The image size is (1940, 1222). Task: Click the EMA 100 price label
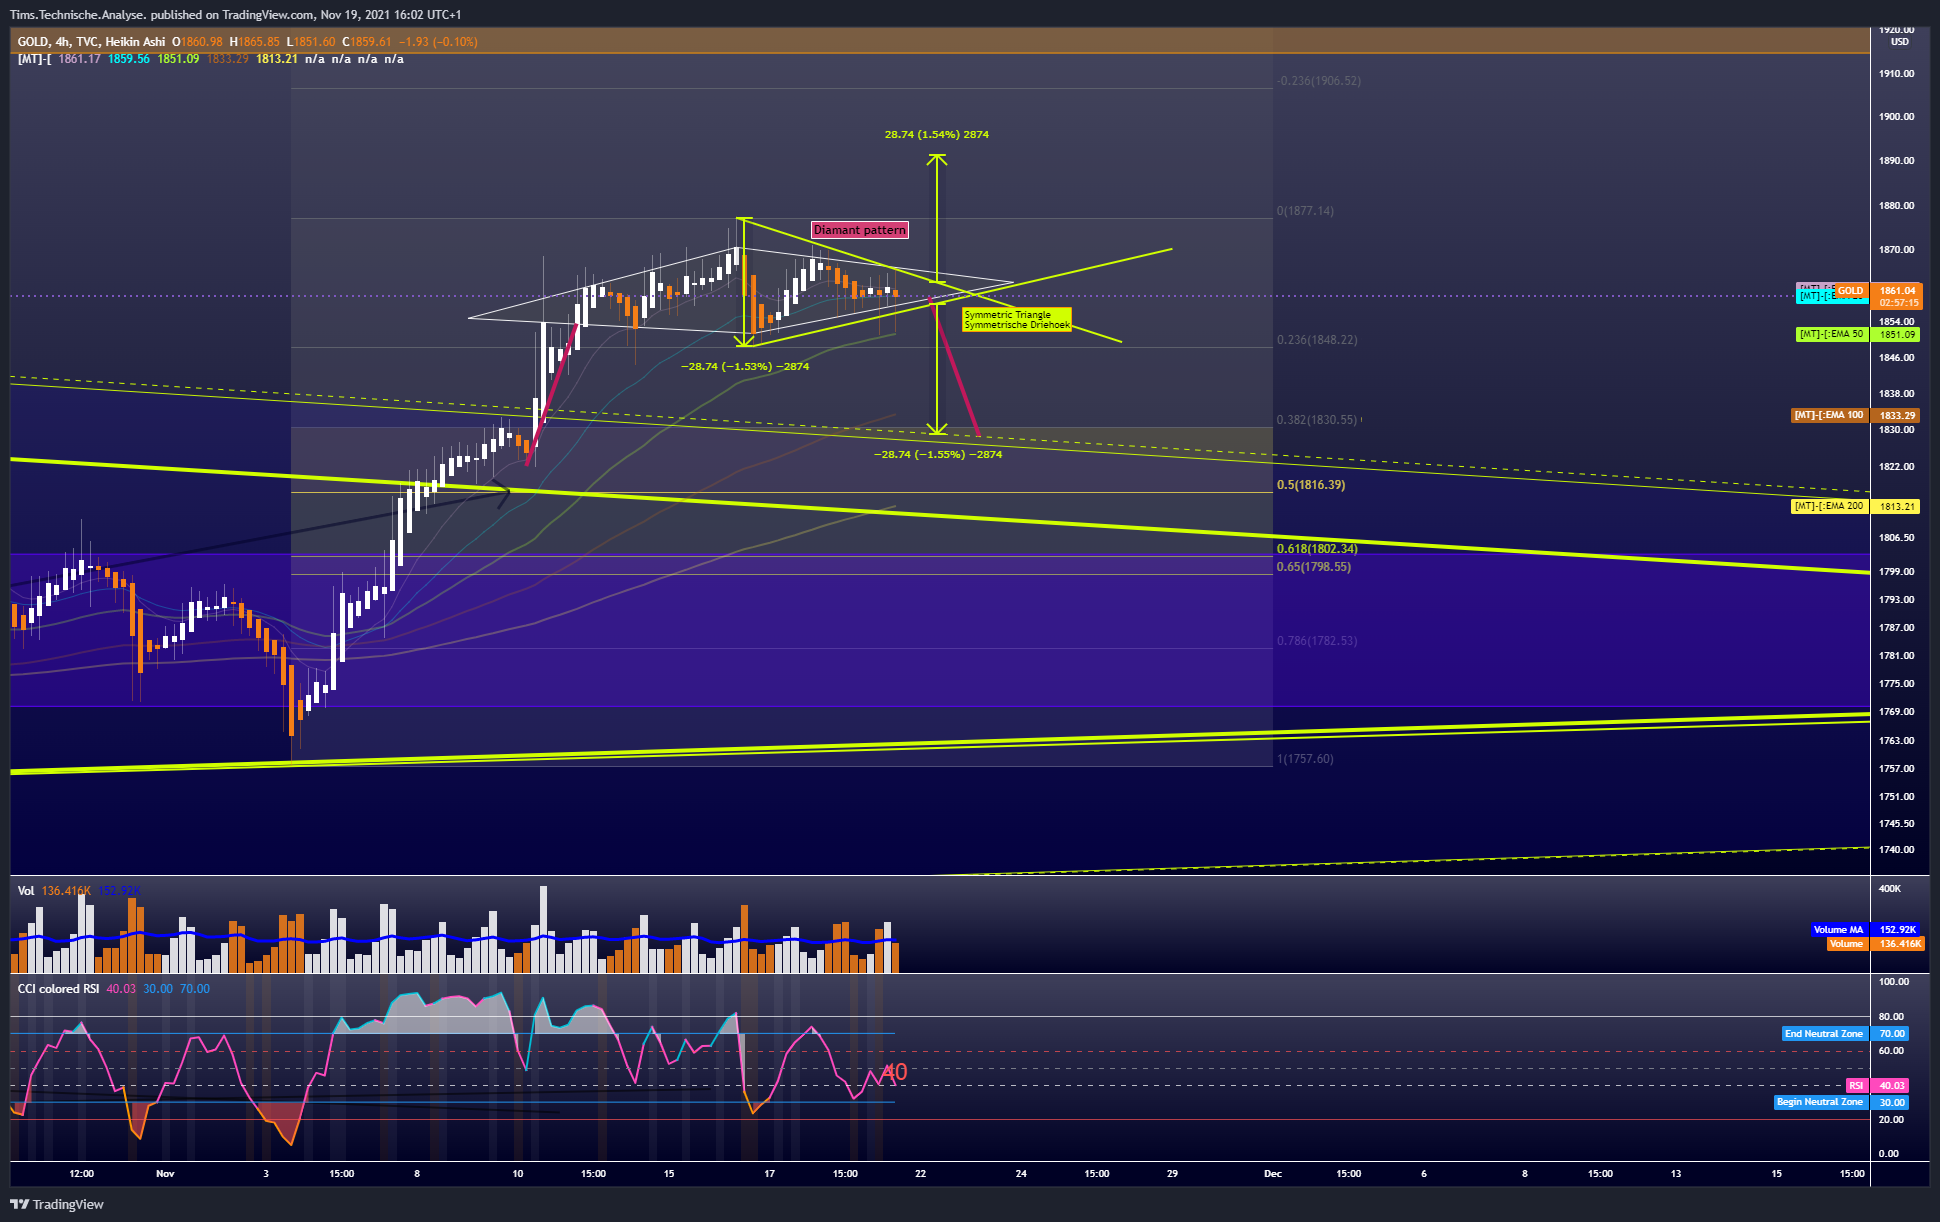[x=1855, y=415]
